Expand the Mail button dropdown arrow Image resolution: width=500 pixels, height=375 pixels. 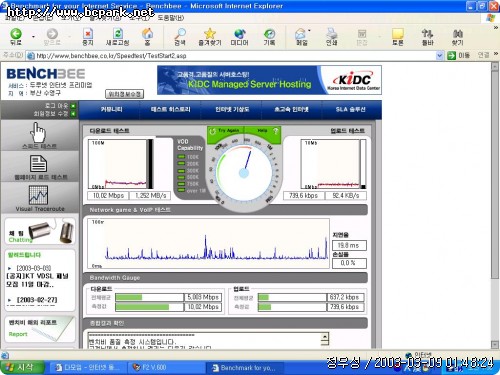coord(309,31)
